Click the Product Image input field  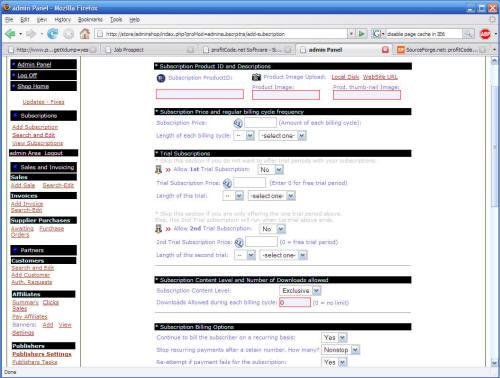tap(286, 95)
